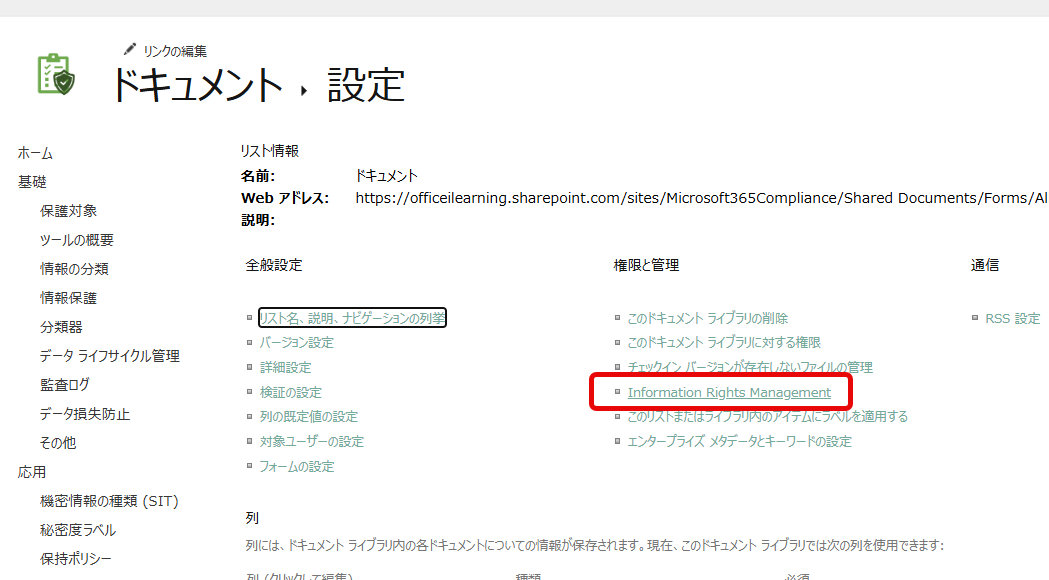The height and width of the screenshot is (580, 1049).
Task: Open エンタープライズ メタデータとキーワードの設定
Action: 739,442
